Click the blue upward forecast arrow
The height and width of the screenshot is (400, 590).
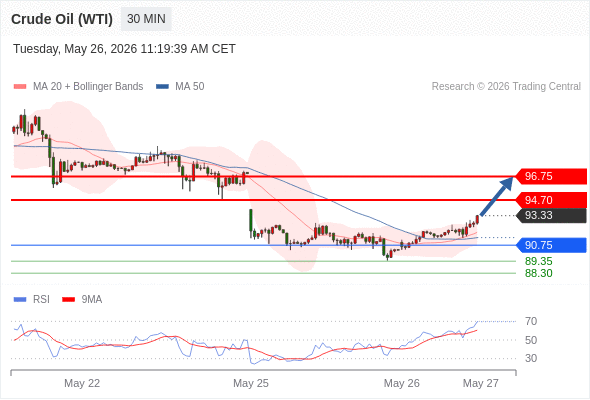point(496,196)
